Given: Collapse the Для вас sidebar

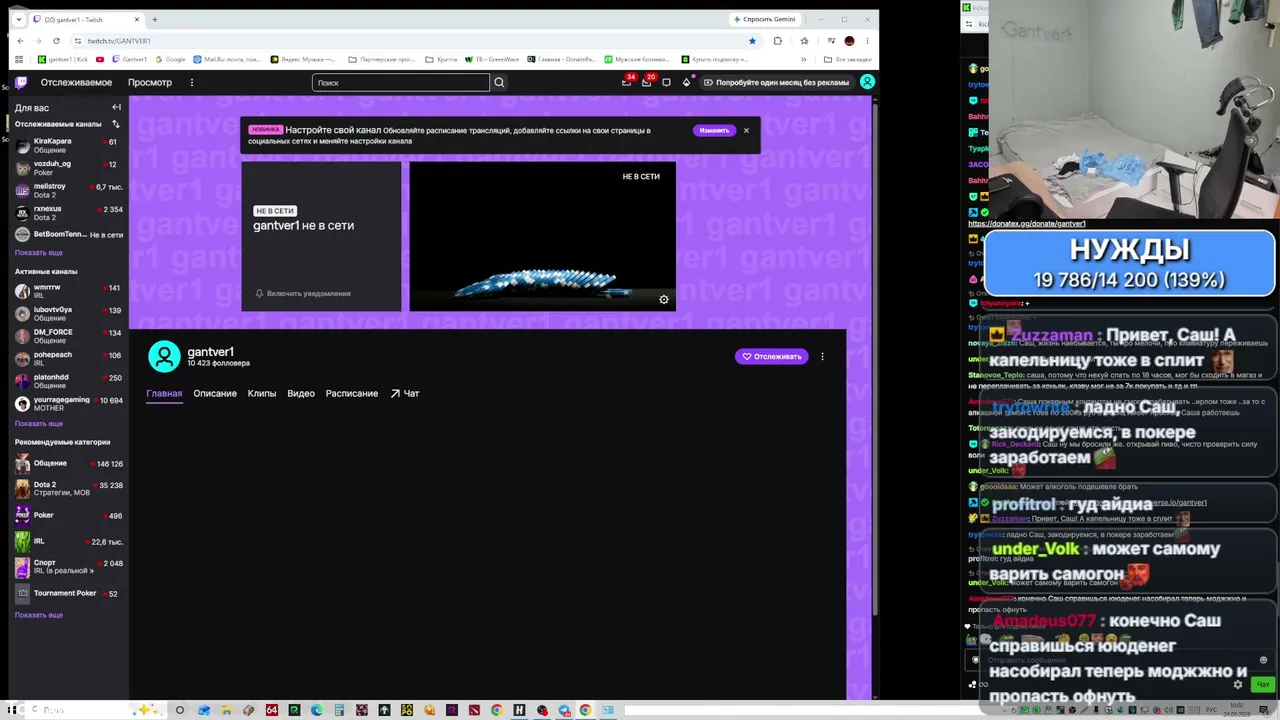Looking at the screenshot, I should pyautogui.click(x=116, y=107).
